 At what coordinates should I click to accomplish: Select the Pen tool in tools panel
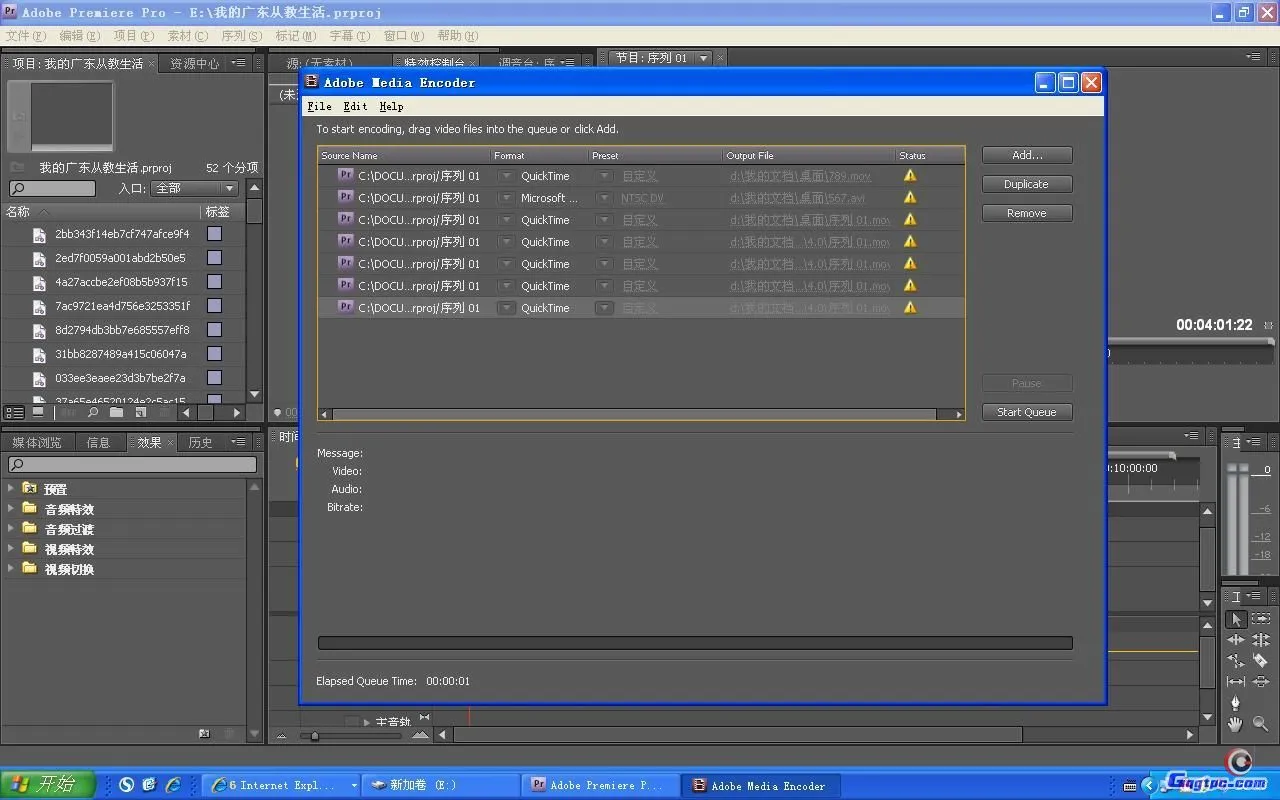[x=1236, y=703]
